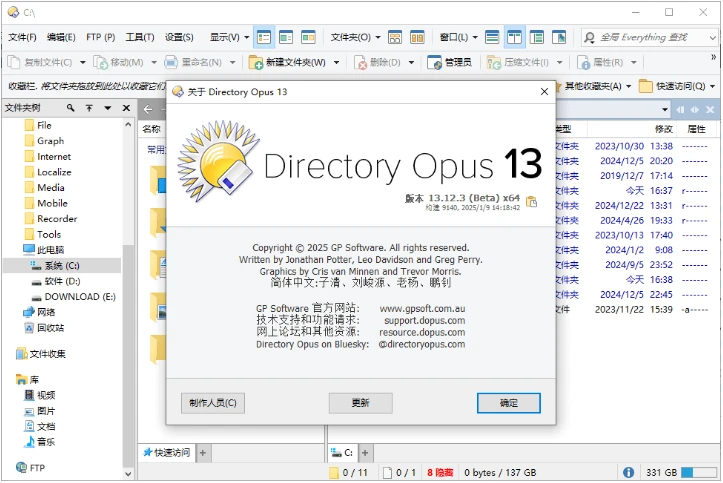Click the blue info icon in status bar
This screenshot has width=723, height=483.
tap(628, 472)
